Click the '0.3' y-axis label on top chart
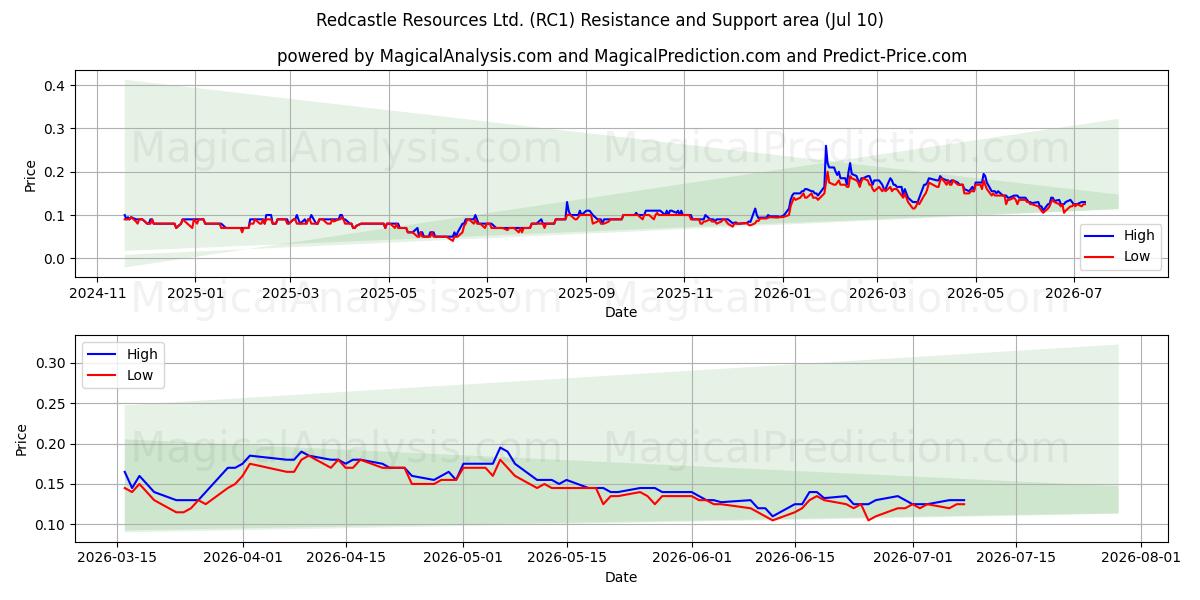Viewport: 1200px width, 600px height. [55, 129]
